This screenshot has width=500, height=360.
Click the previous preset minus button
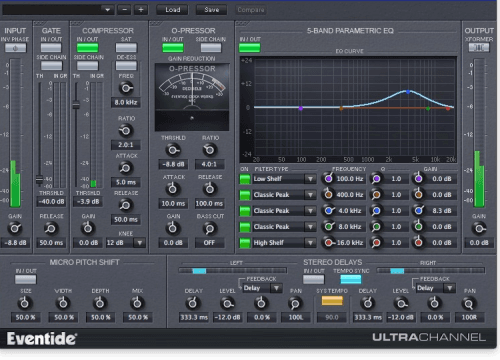(x=124, y=10)
